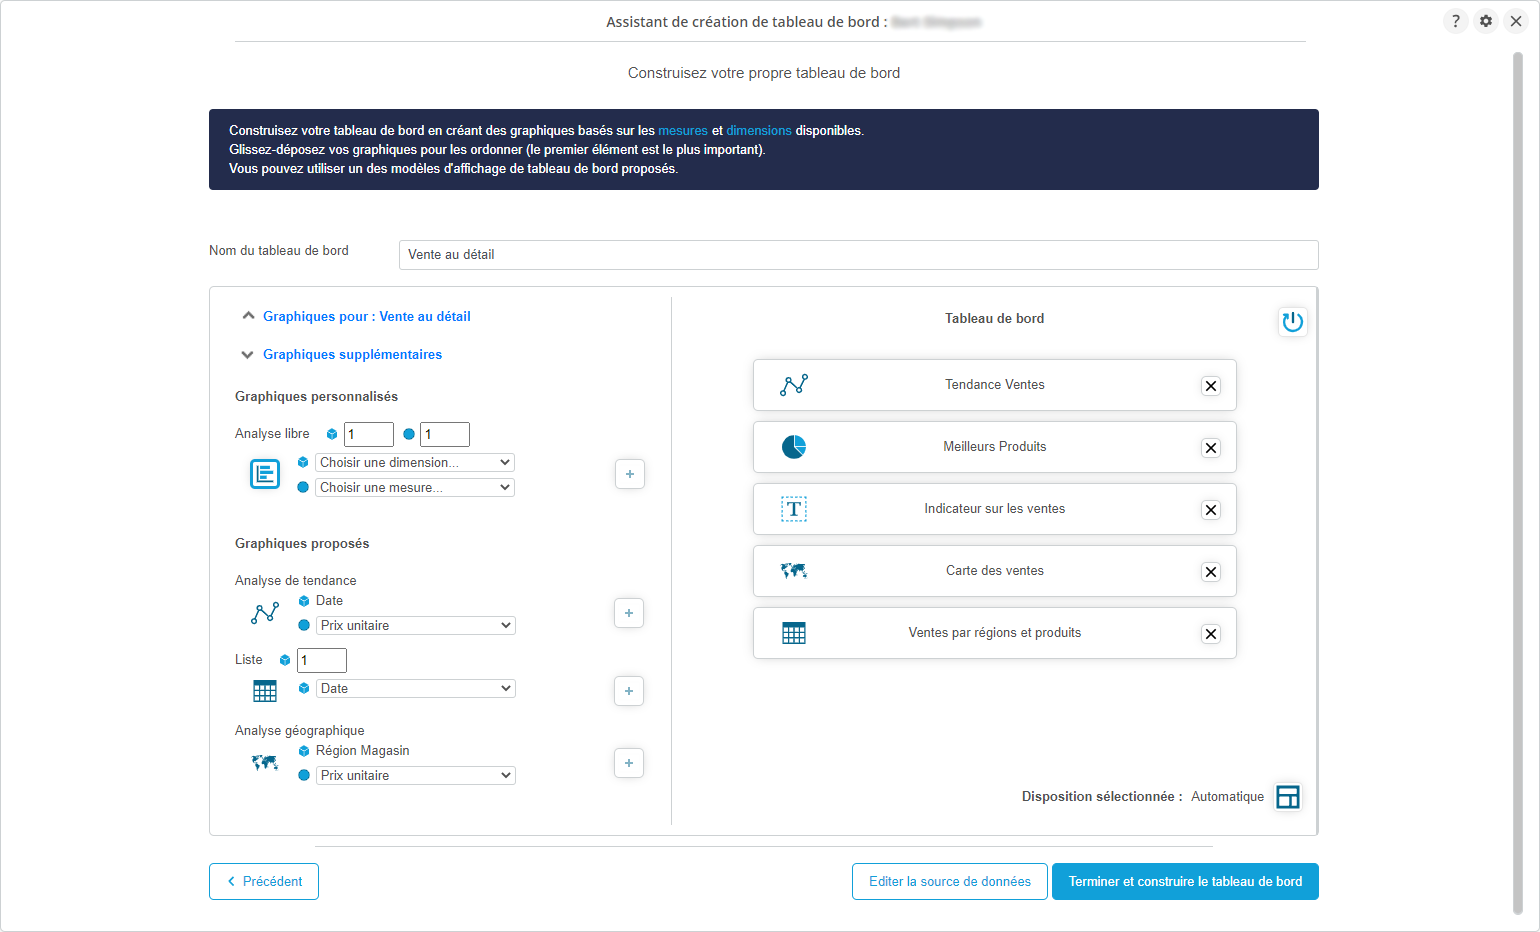The width and height of the screenshot is (1540, 932).
Task: Add the Analyse de tendance chart
Action: (629, 613)
